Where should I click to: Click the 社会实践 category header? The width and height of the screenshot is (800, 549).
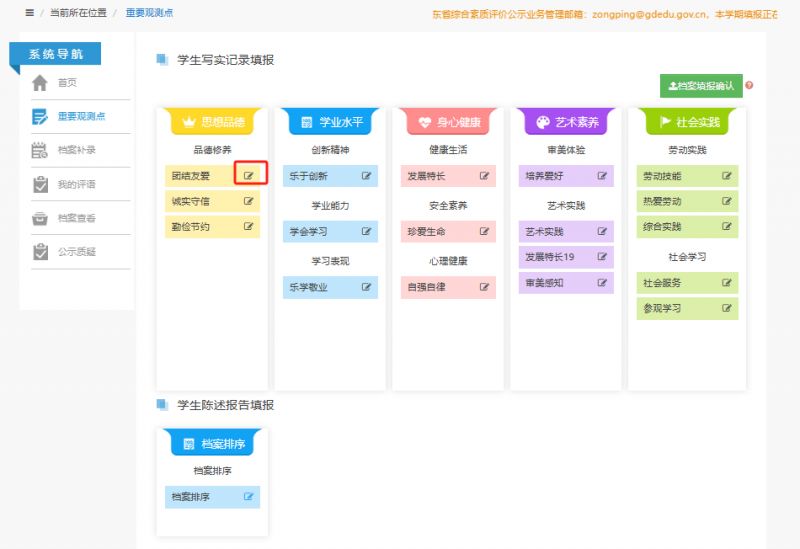(687, 122)
